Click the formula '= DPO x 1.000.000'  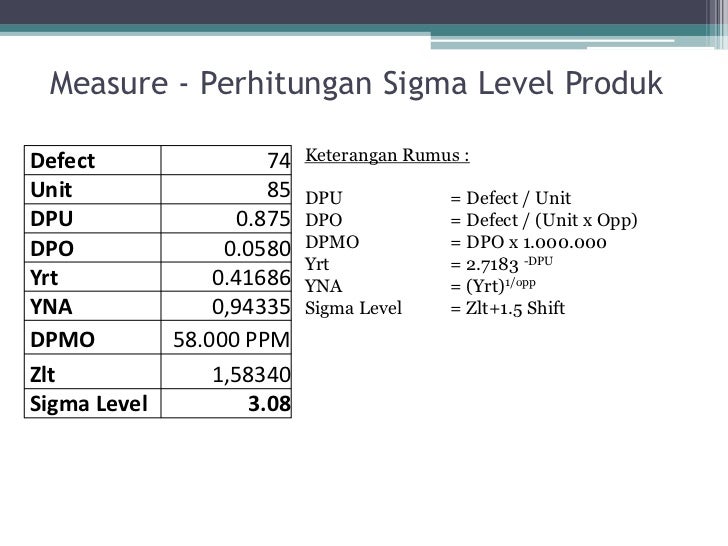528,242
